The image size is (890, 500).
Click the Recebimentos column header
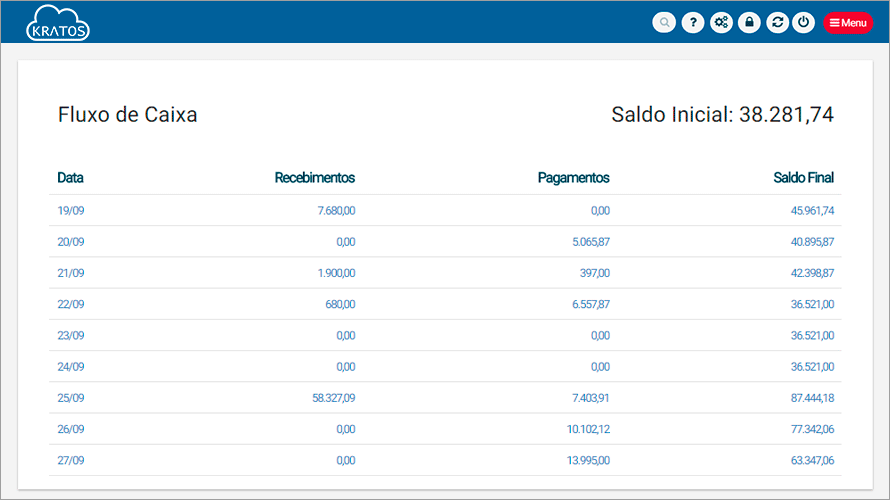click(x=315, y=178)
